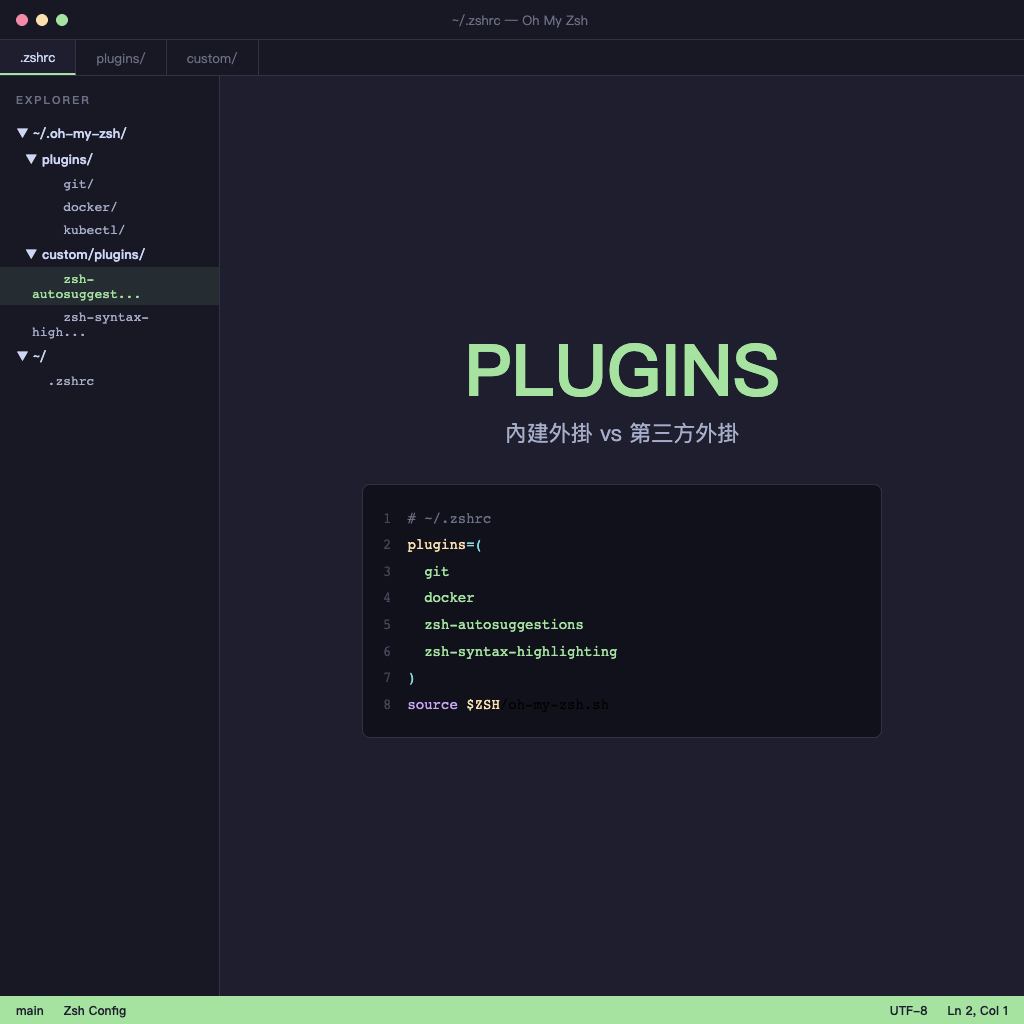Open .zshrc file in explorer tree
1024x1024 pixels.
tap(71, 381)
